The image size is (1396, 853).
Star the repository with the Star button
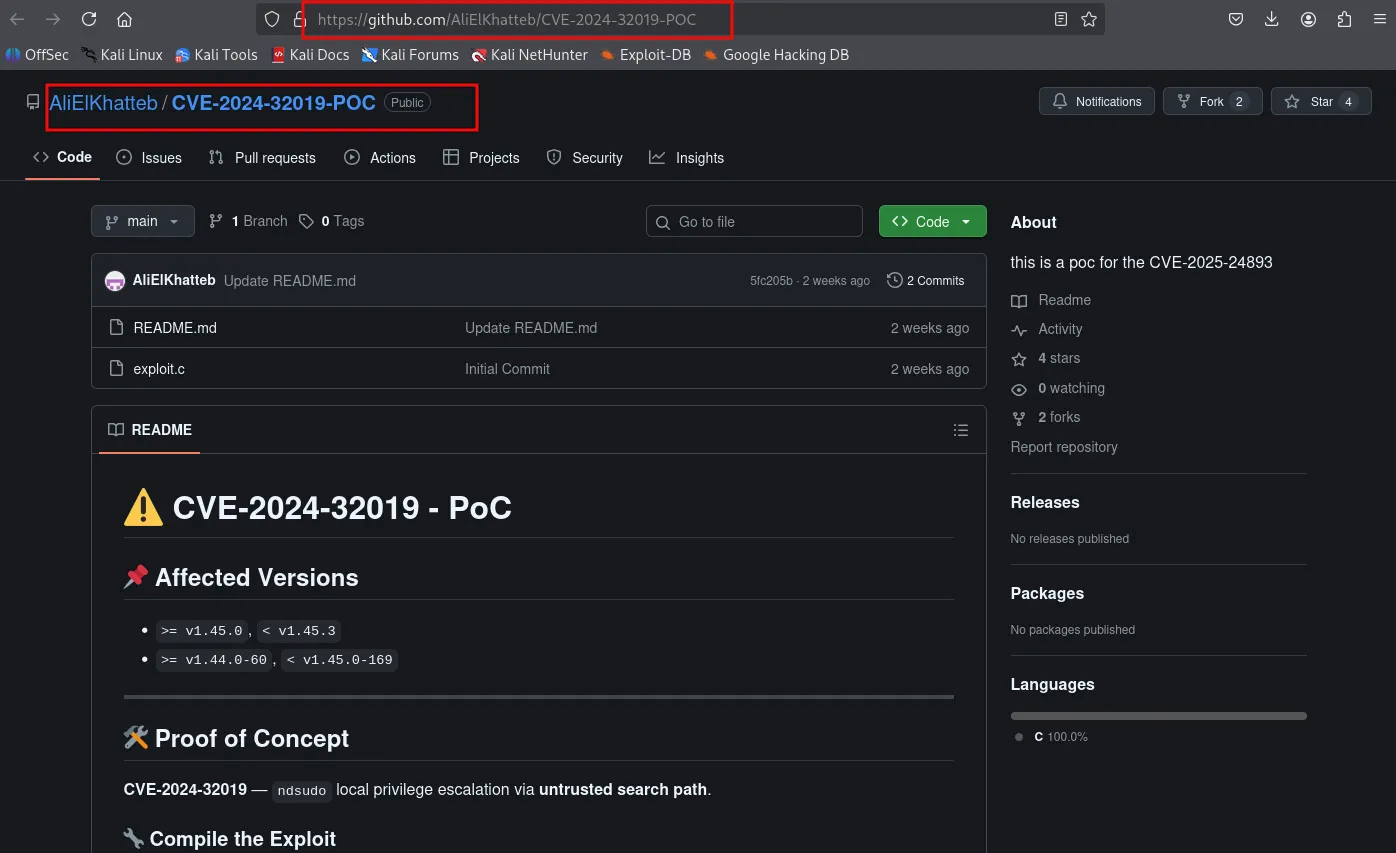tap(1321, 102)
